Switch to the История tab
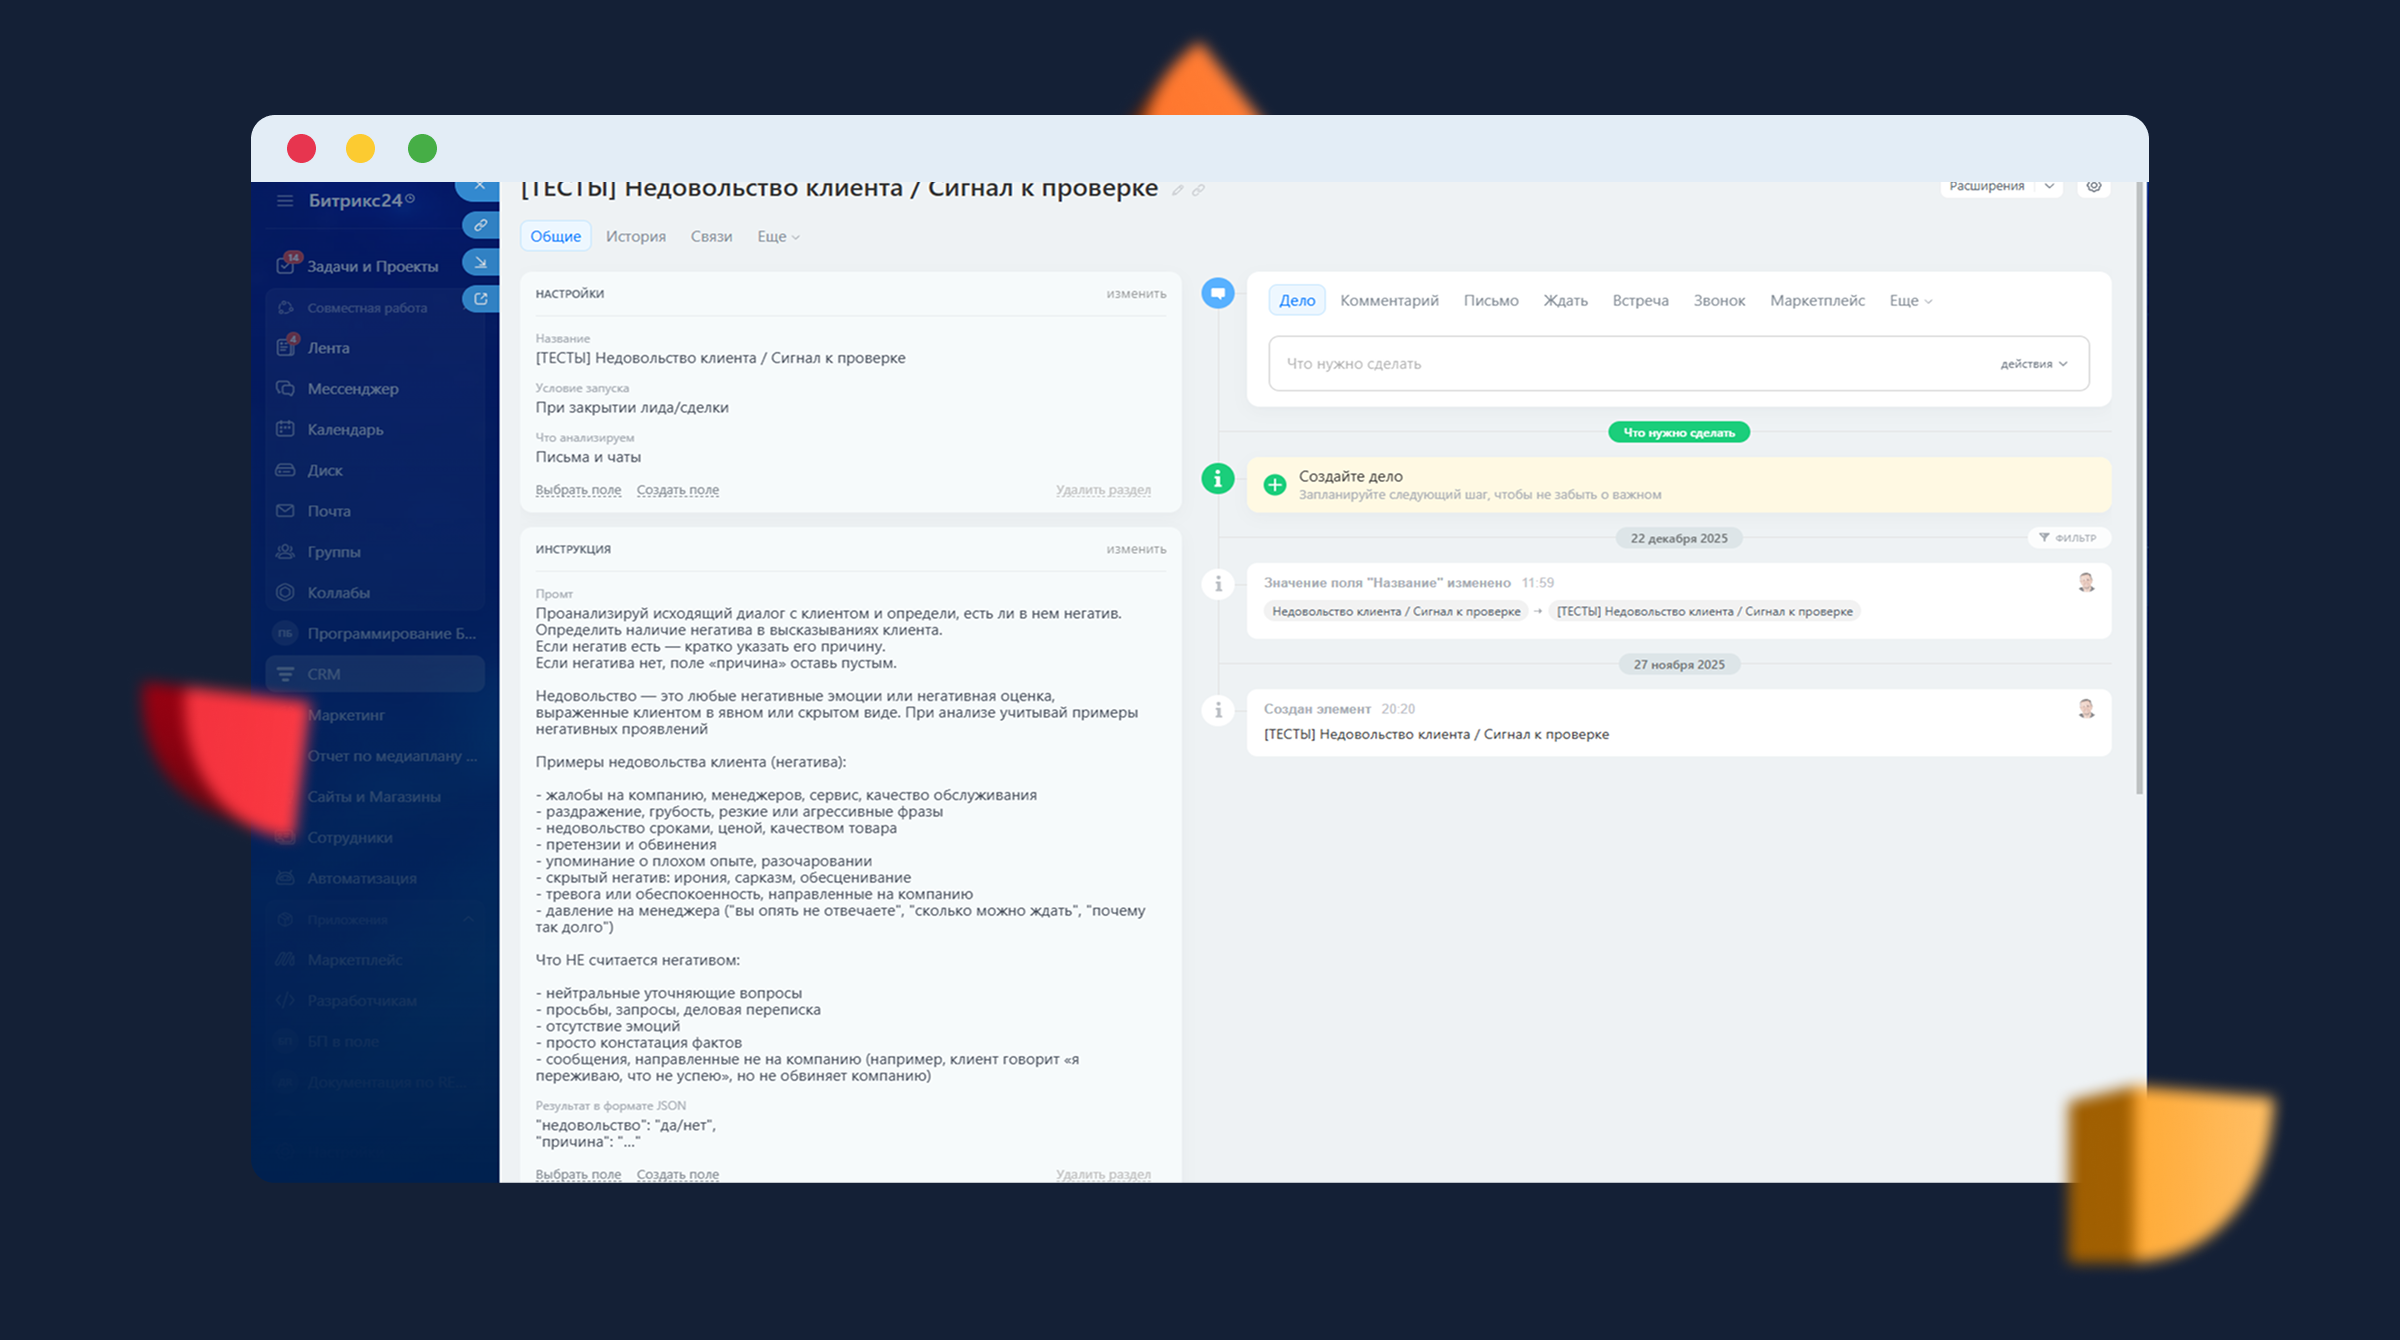 click(635, 237)
